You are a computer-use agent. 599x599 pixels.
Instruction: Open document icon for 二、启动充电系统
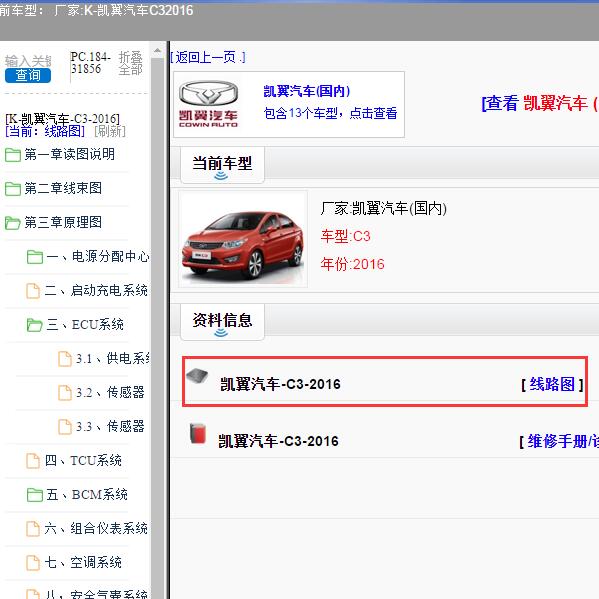click(x=33, y=291)
